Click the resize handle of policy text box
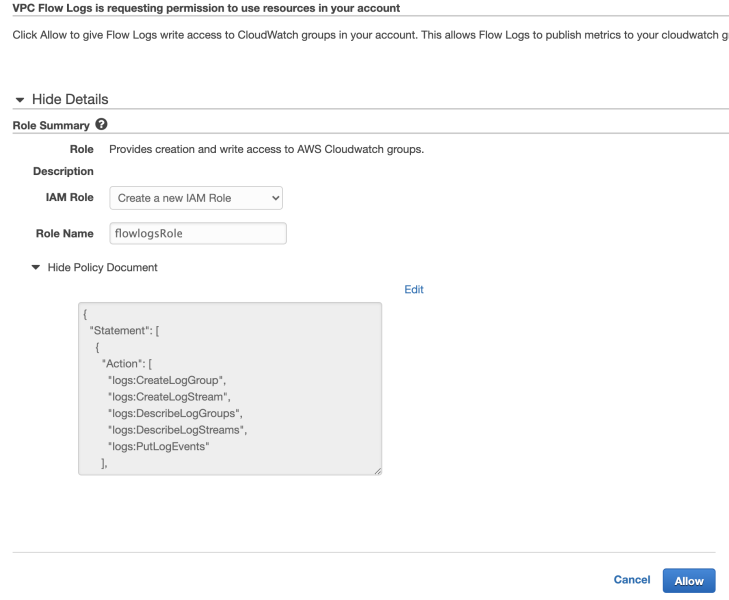The height and width of the screenshot is (600, 729). [378, 471]
